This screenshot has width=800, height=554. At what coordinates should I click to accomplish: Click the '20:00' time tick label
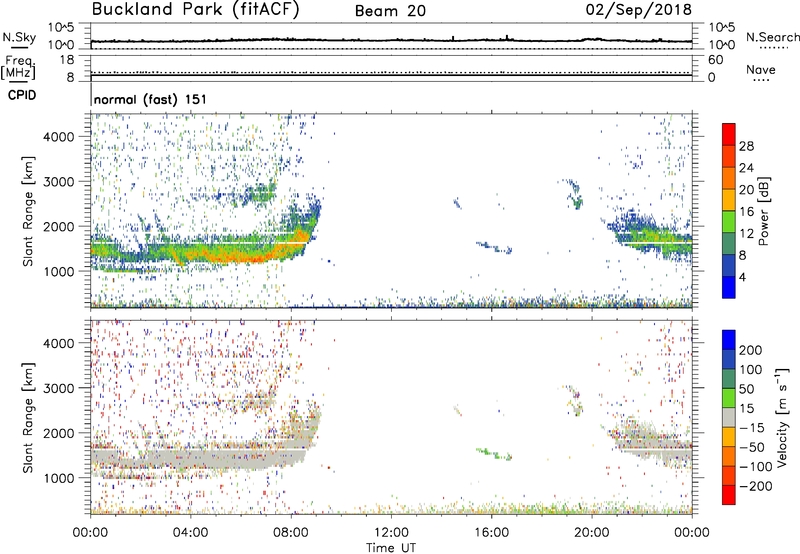click(x=592, y=533)
